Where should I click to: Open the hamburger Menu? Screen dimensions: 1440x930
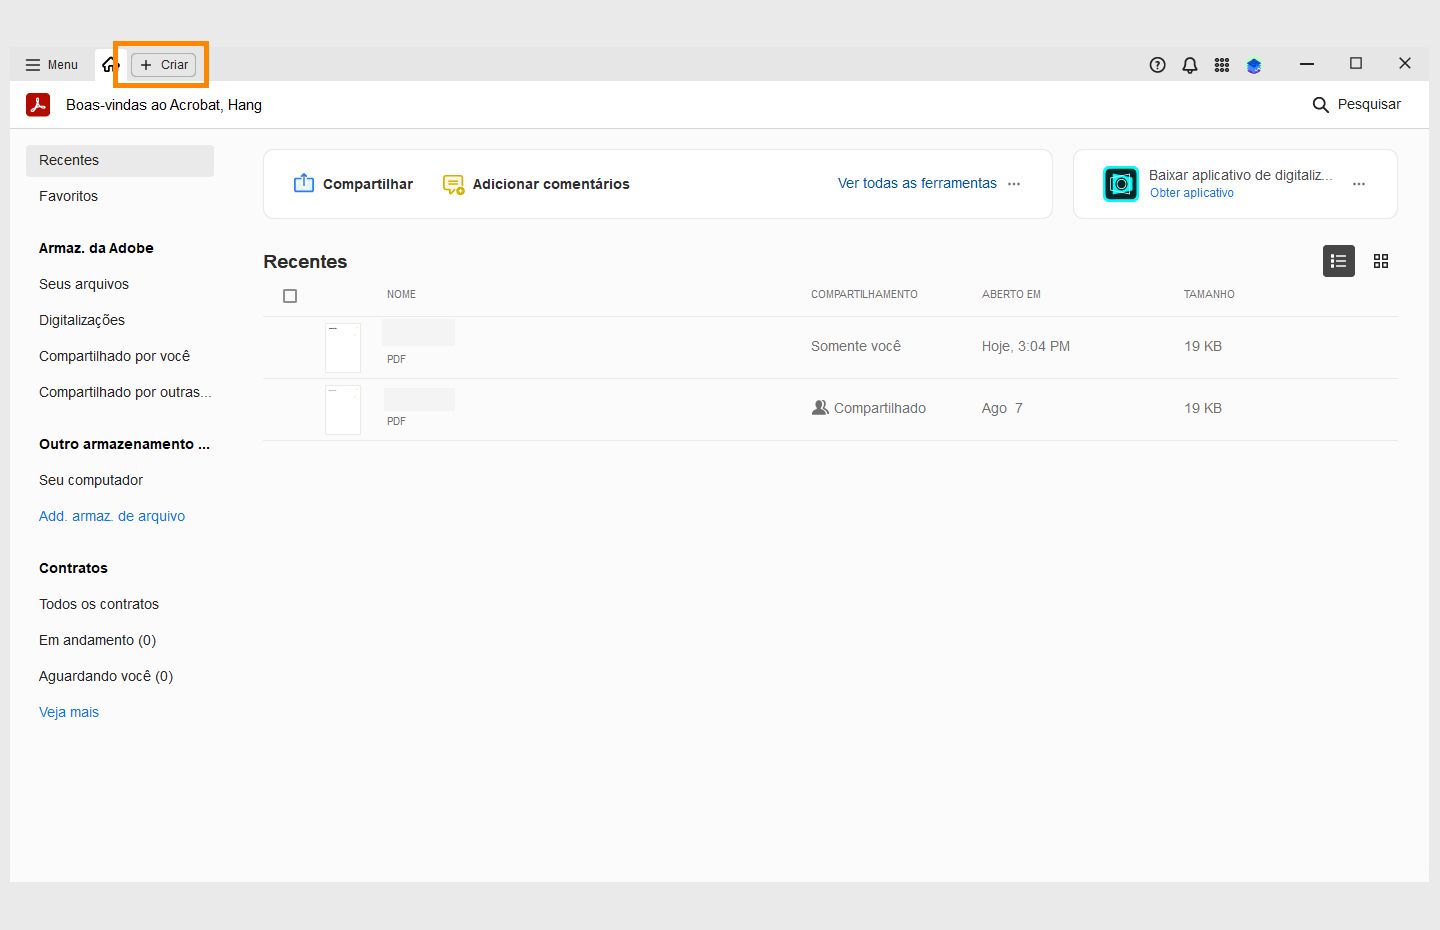tap(52, 65)
